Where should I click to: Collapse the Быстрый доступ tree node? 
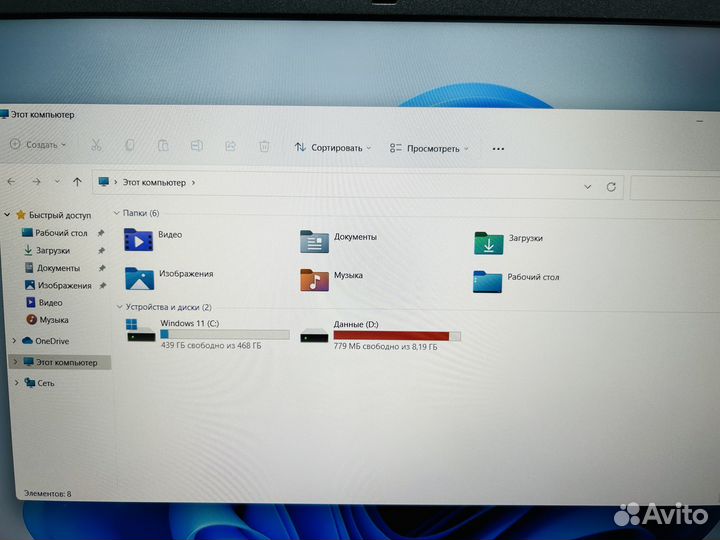point(7,214)
